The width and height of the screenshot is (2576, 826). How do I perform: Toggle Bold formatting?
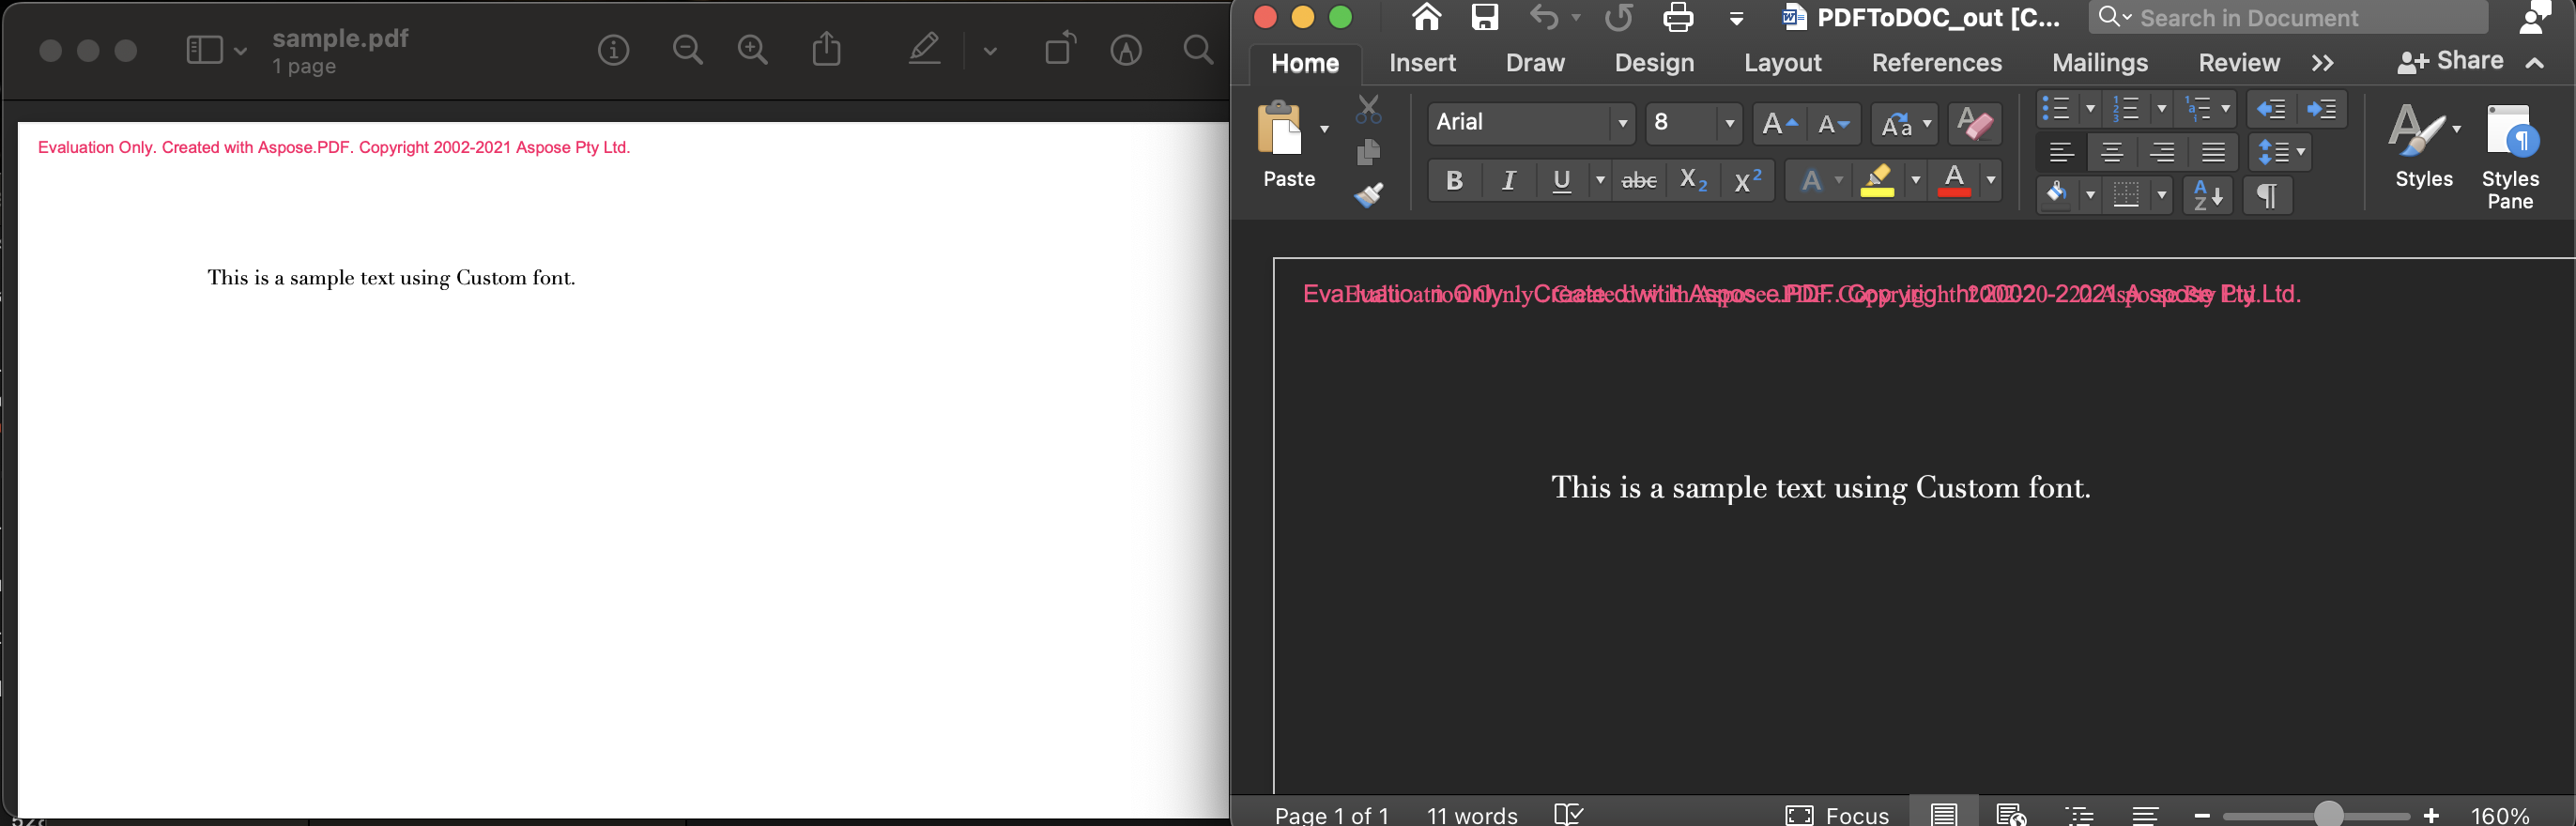1454,181
